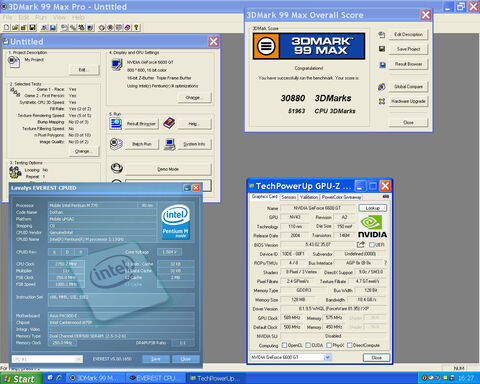Switch to the Sensors tab in GPU-Z
The width and height of the screenshot is (480, 384).
(x=288, y=197)
